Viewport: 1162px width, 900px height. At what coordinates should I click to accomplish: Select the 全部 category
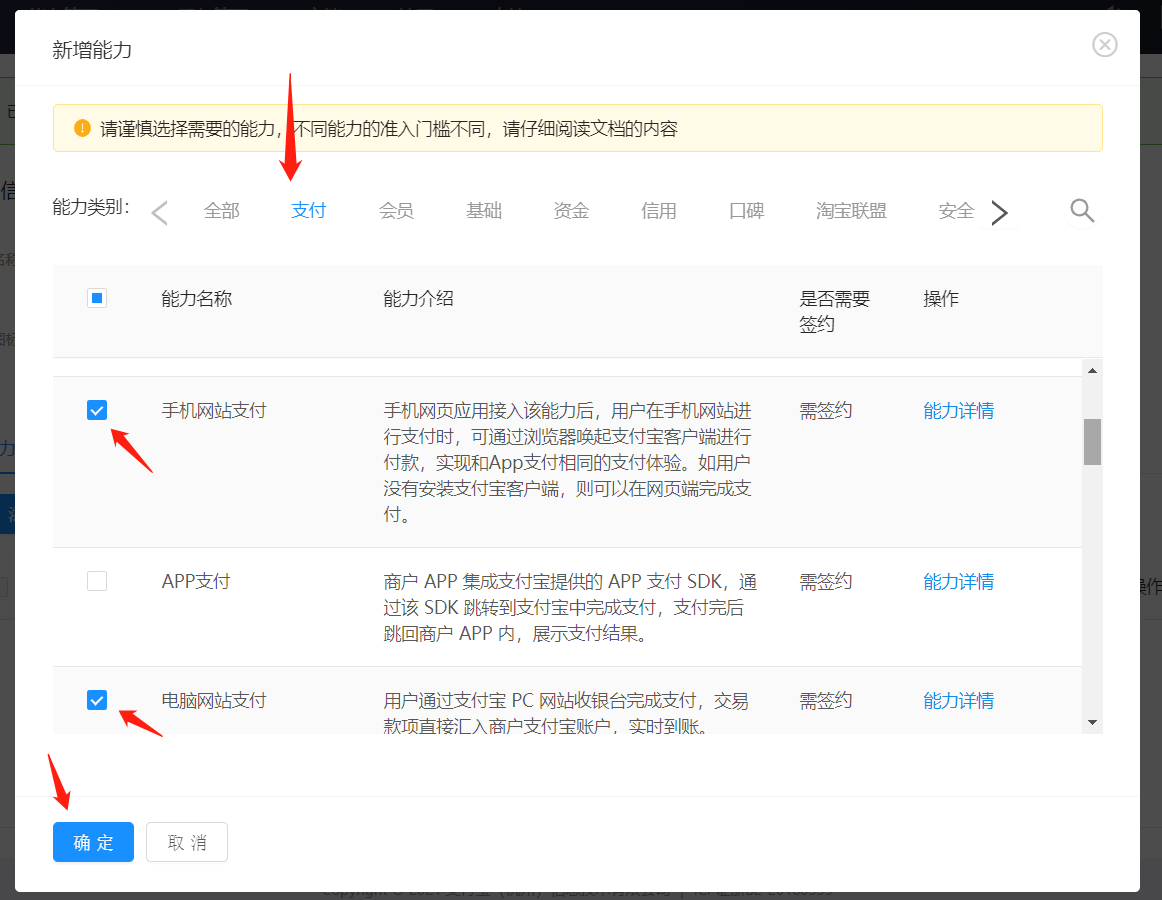click(x=221, y=211)
